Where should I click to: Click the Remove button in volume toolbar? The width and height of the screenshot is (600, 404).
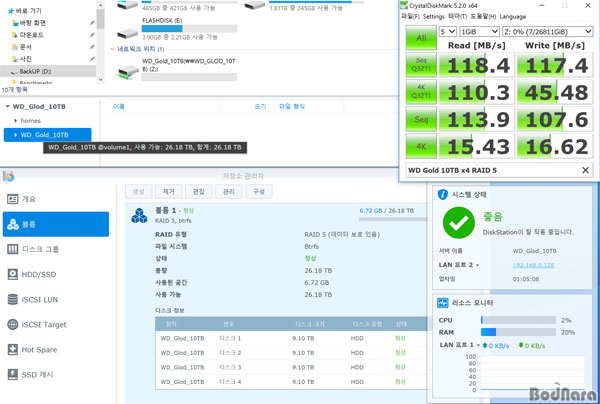(x=168, y=192)
